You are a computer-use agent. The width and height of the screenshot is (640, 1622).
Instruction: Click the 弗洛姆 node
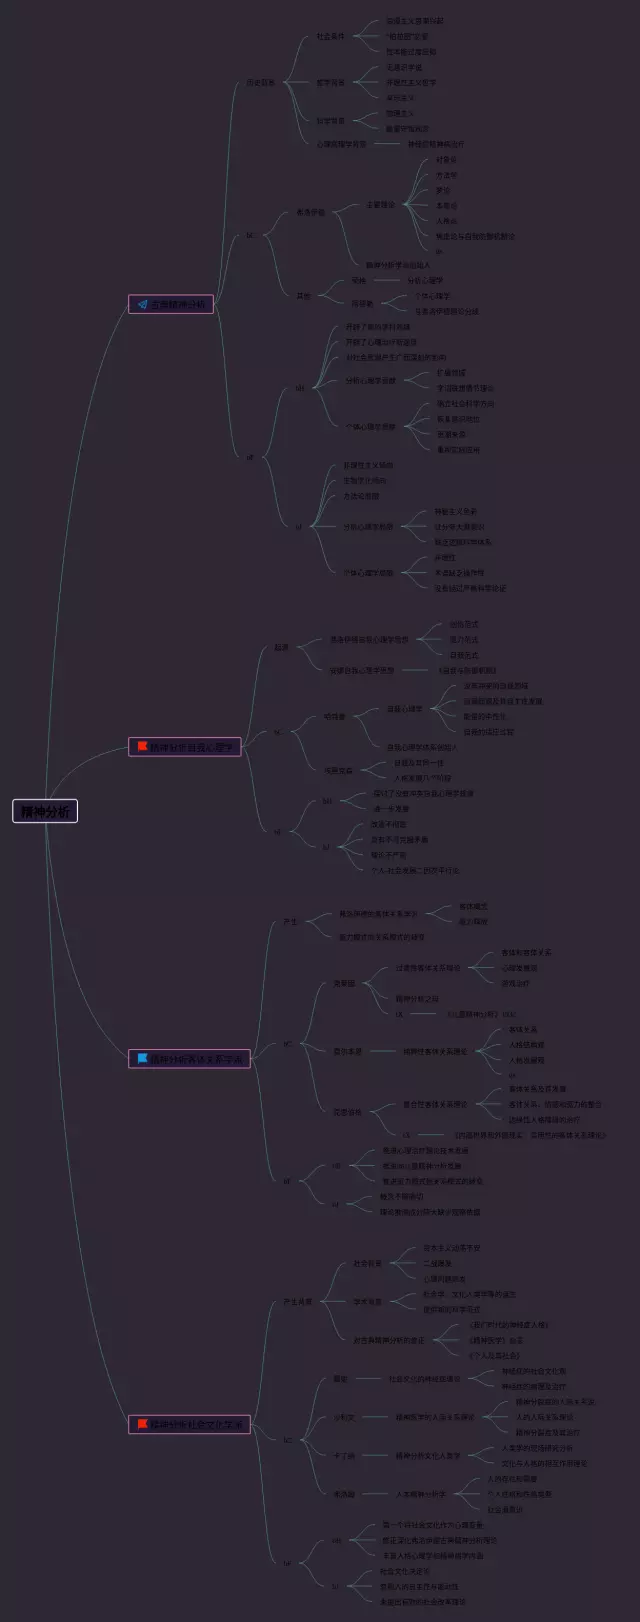[x=343, y=1494]
